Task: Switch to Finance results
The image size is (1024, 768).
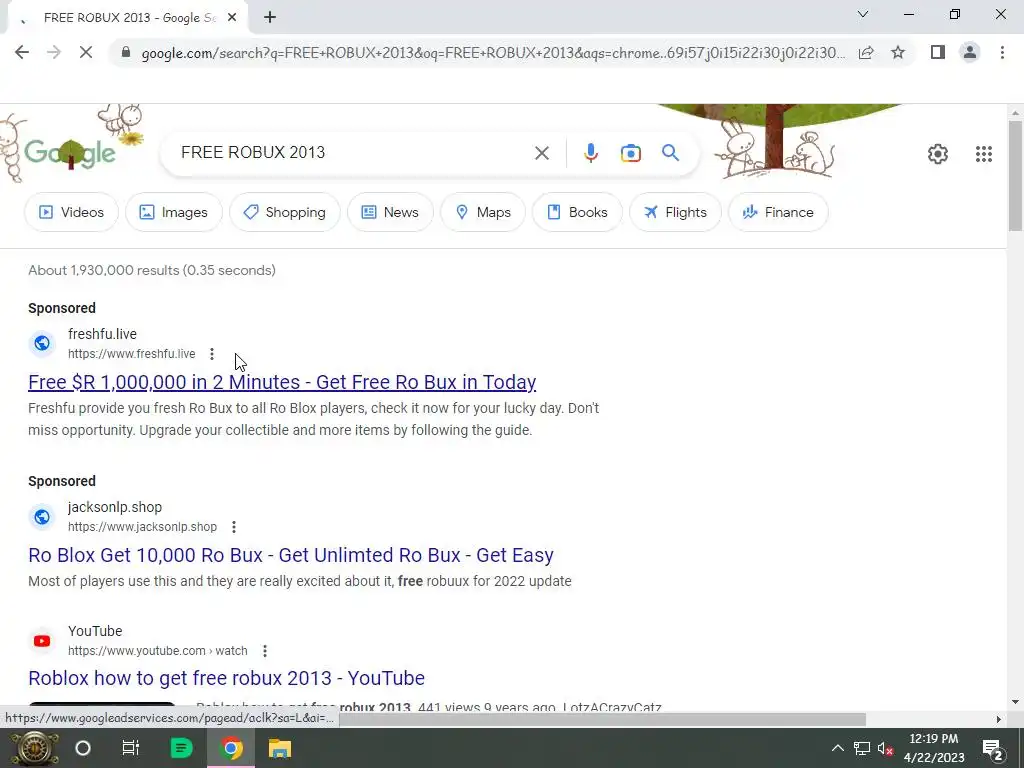Action: point(778,212)
